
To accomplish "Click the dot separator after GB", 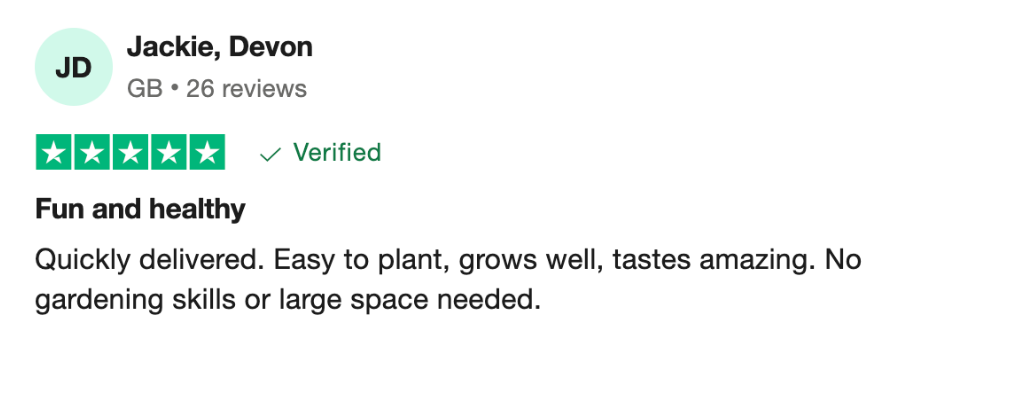I will click(174, 89).
